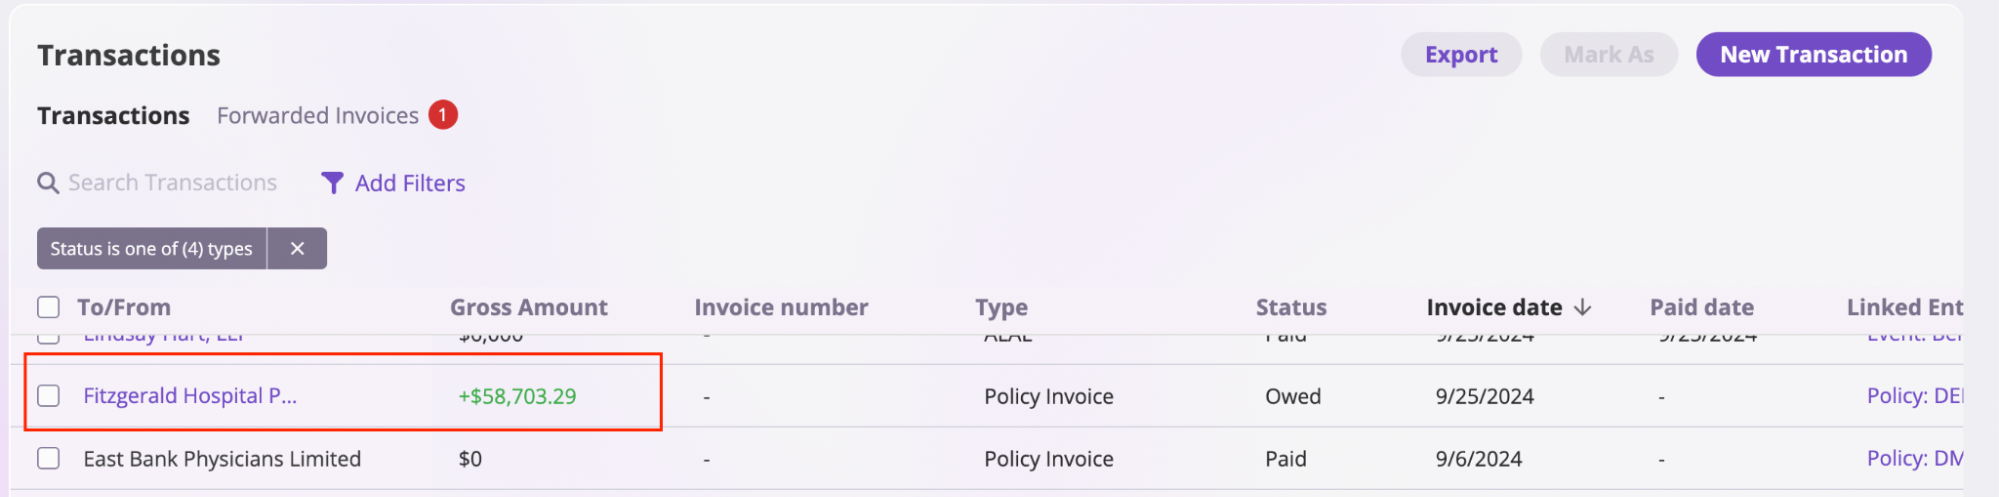Viewport: 1999px width, 497px height.
Task: Toggle the select-all header checkbox
Action: tap(48, 307)
